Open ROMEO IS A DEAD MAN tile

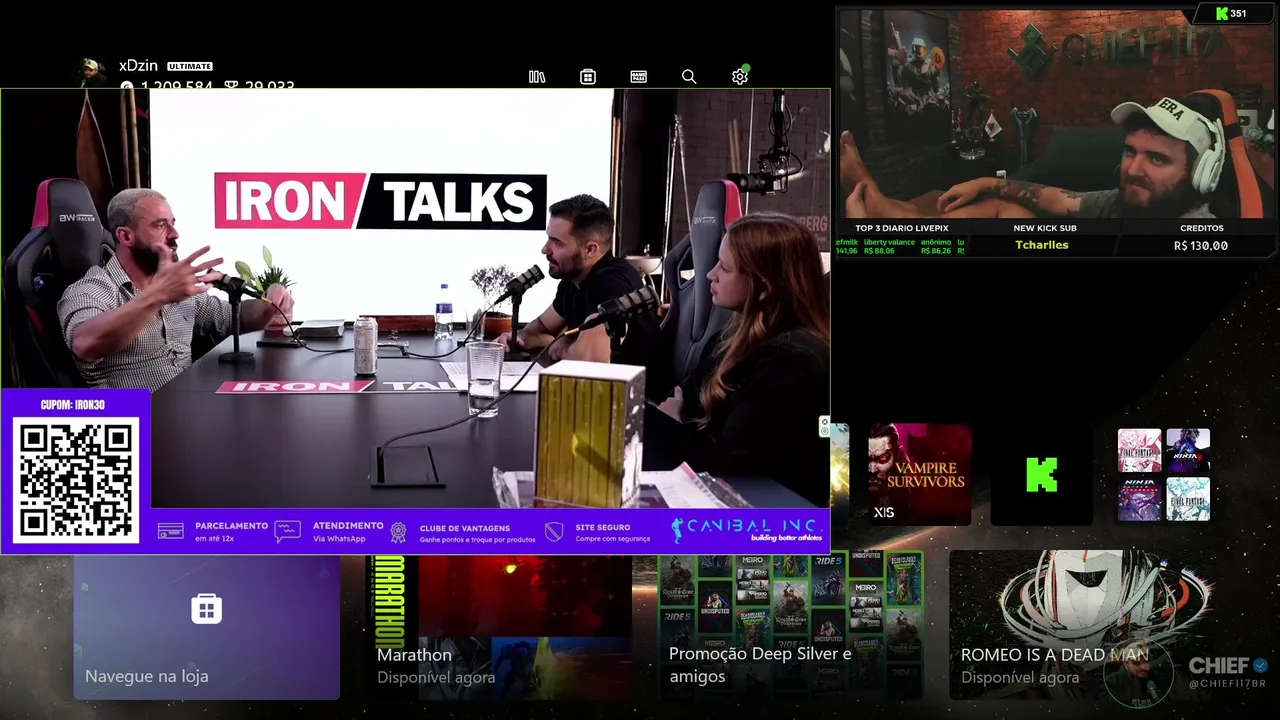pyautogui.click(x=1082, y=627)
